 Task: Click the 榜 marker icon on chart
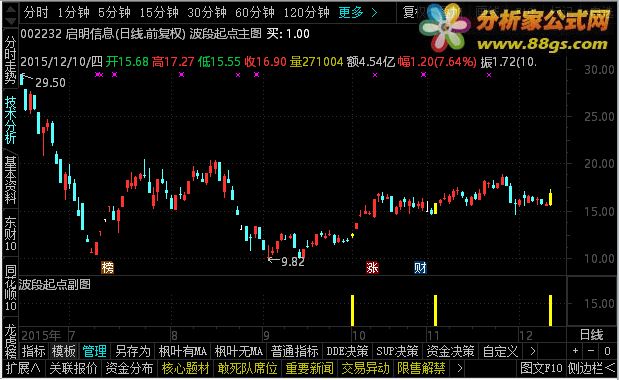(x=107, y=268)
